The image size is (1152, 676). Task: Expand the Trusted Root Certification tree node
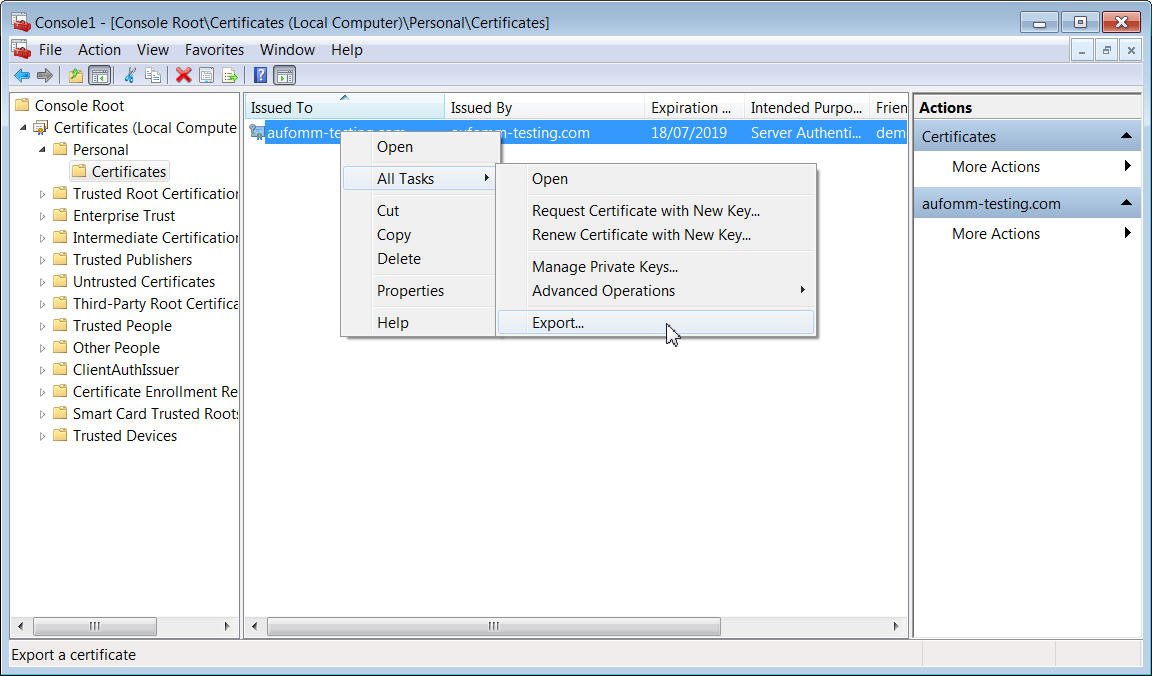[x=42, y=194]
